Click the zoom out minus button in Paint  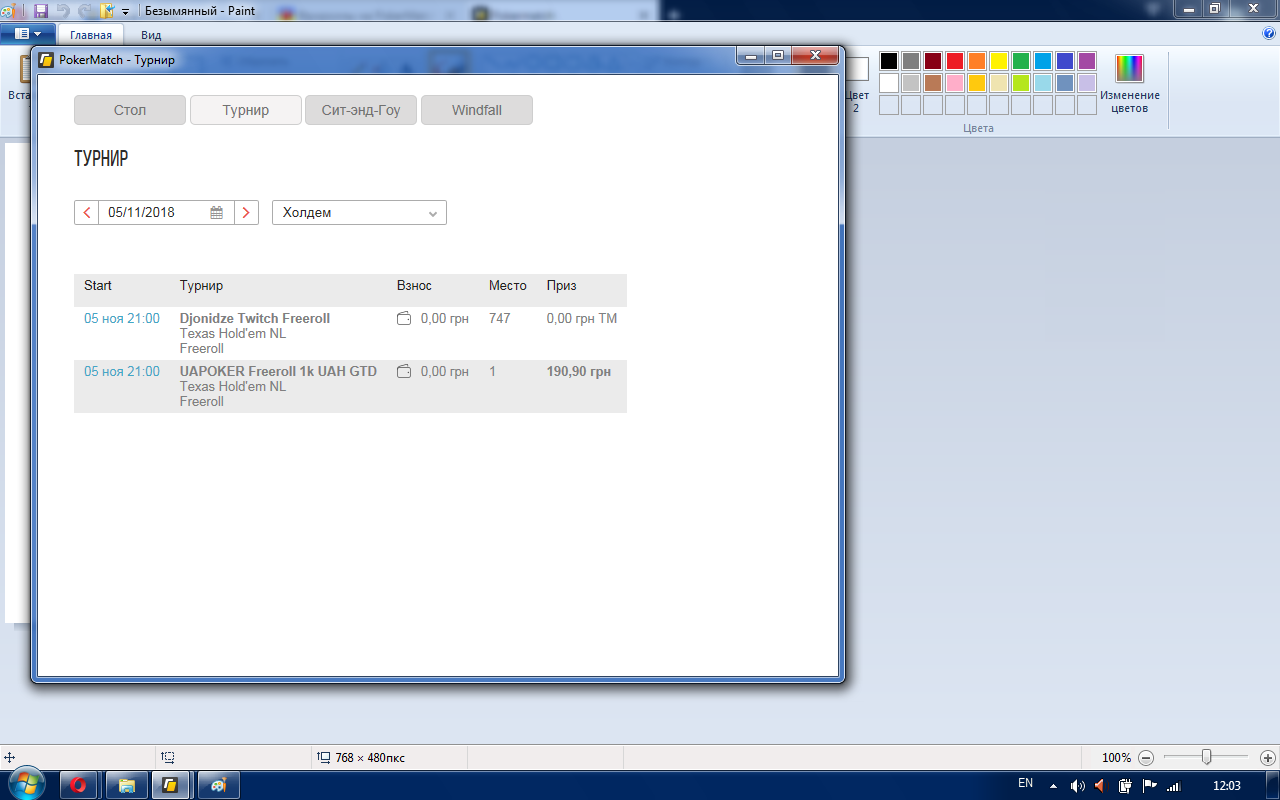pyautogui.click(x=1146, y=758)
